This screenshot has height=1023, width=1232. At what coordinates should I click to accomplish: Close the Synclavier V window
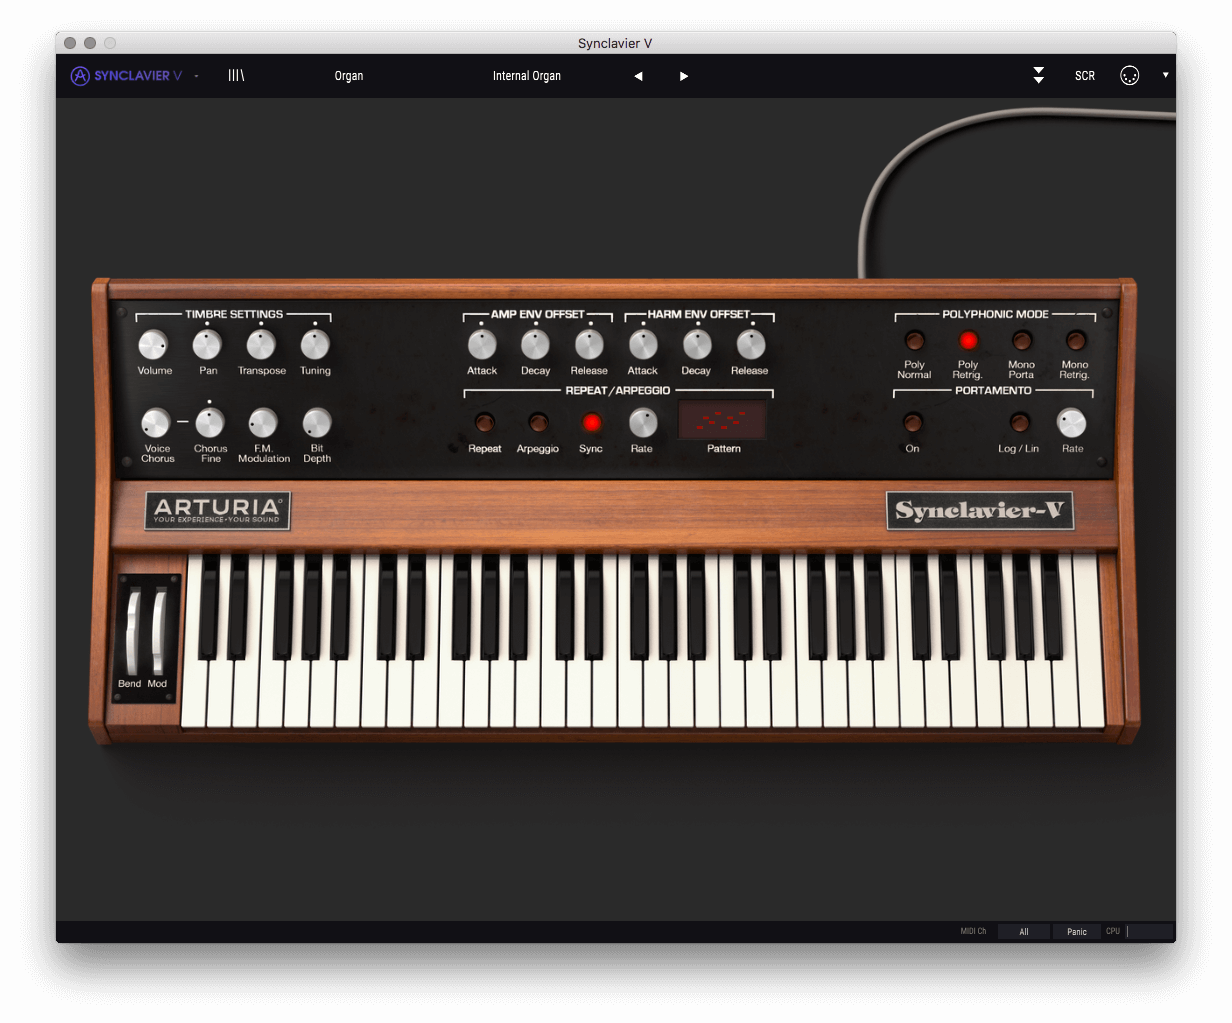click(70, 43)
